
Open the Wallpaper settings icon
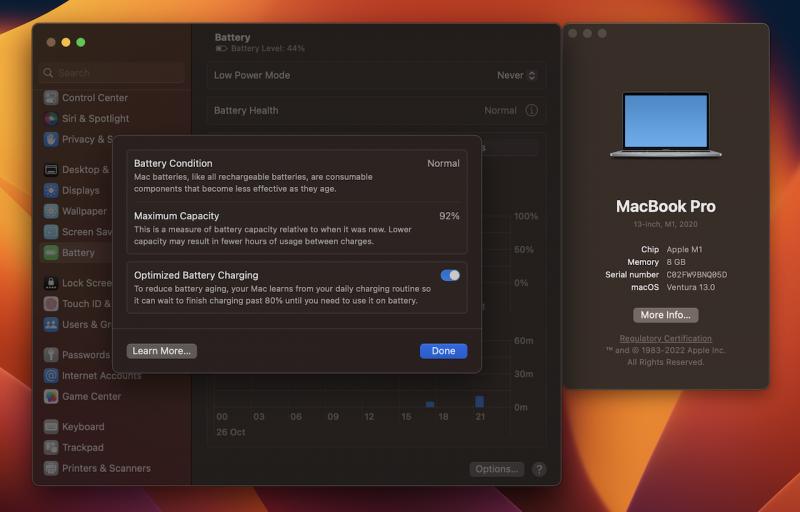[x=51, y=211]
